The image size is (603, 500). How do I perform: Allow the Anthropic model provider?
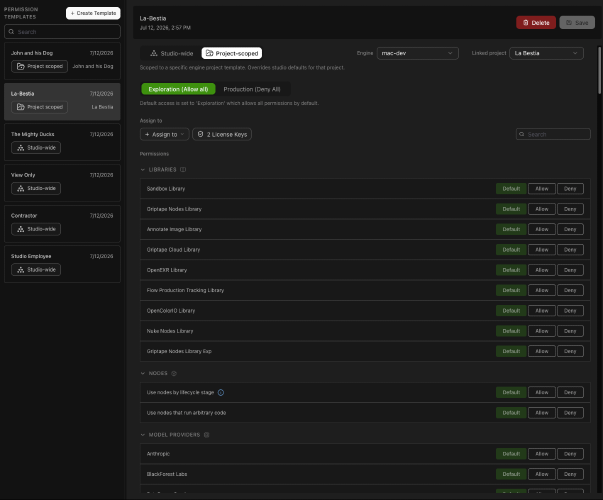(x=541, y=454)
